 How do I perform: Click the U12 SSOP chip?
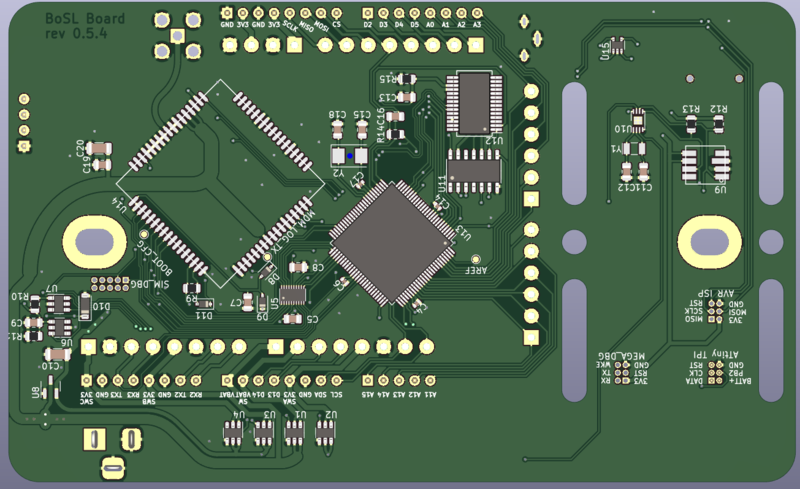tap(474, 103)
